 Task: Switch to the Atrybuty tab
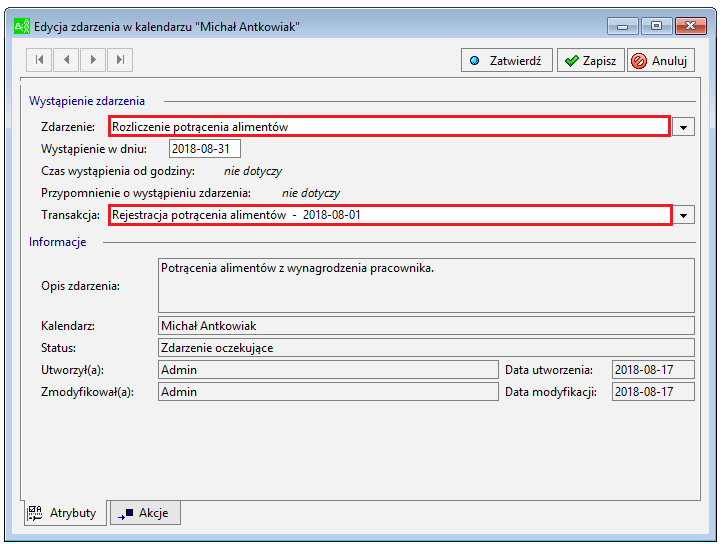click(x=65, y=513)
